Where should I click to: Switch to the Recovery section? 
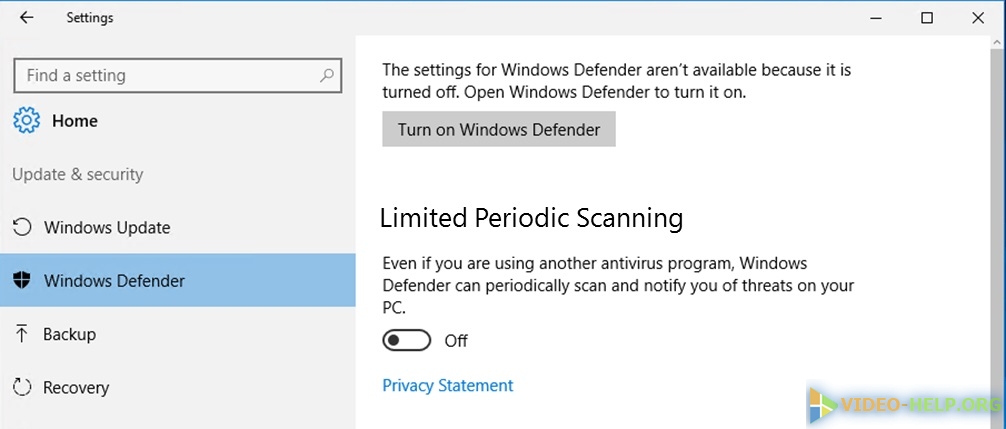point(76,388)
